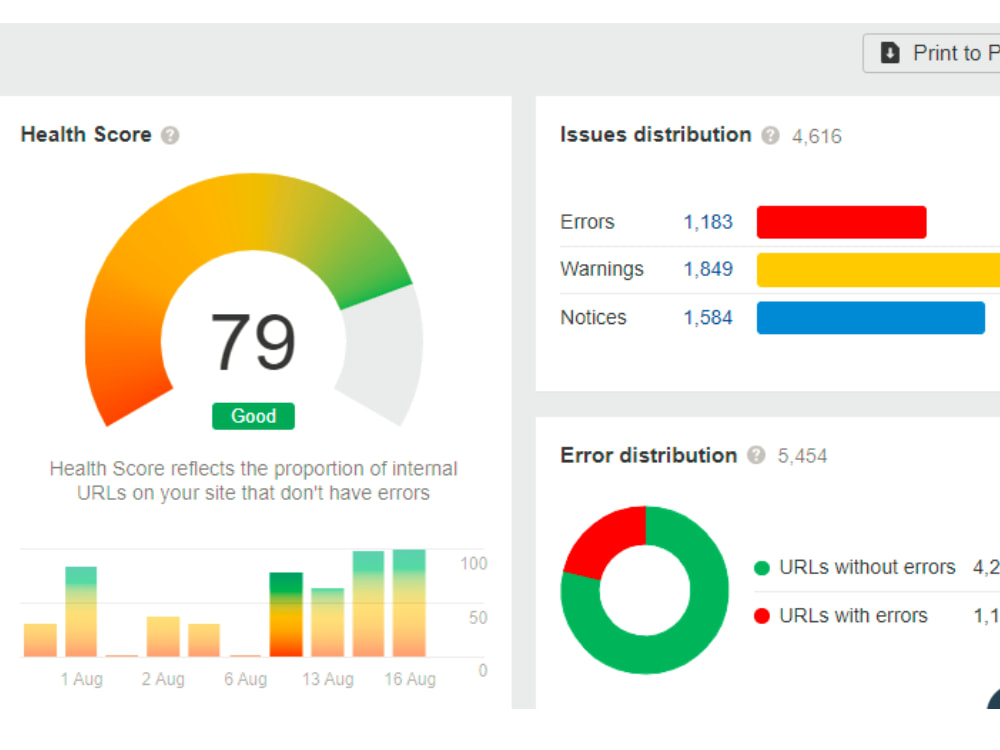Click the 6 Aug axis label
Viewport: 1000px width, 750px height.
pyautogui.click(x=246, y=679)
